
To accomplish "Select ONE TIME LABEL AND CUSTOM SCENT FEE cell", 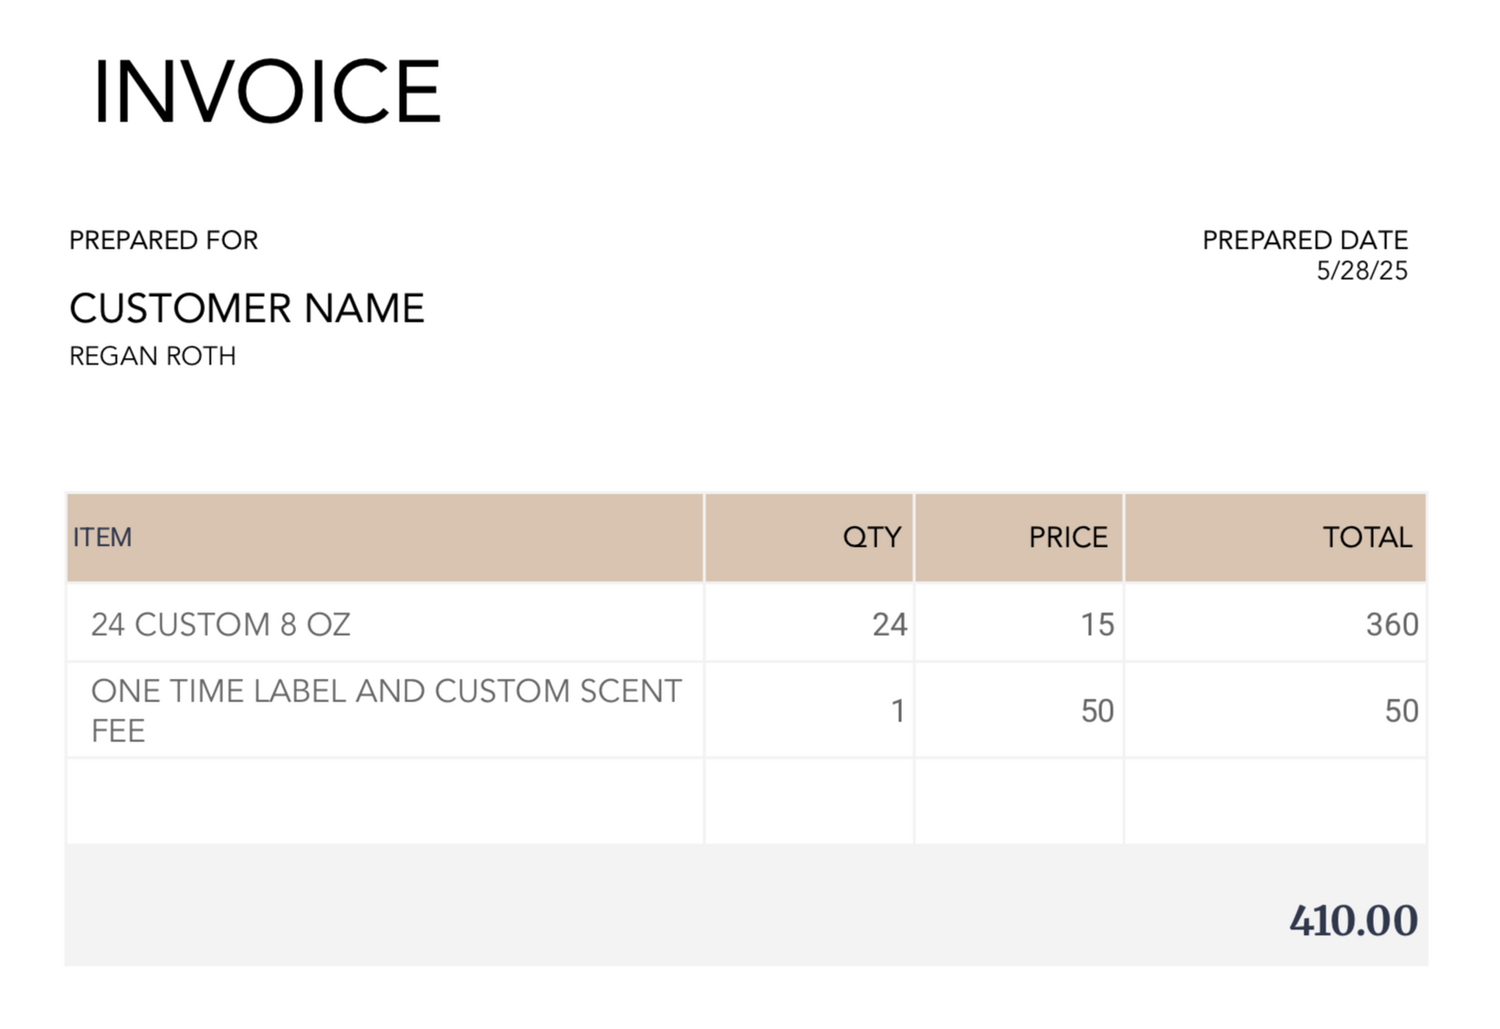I will click(385, 710).
